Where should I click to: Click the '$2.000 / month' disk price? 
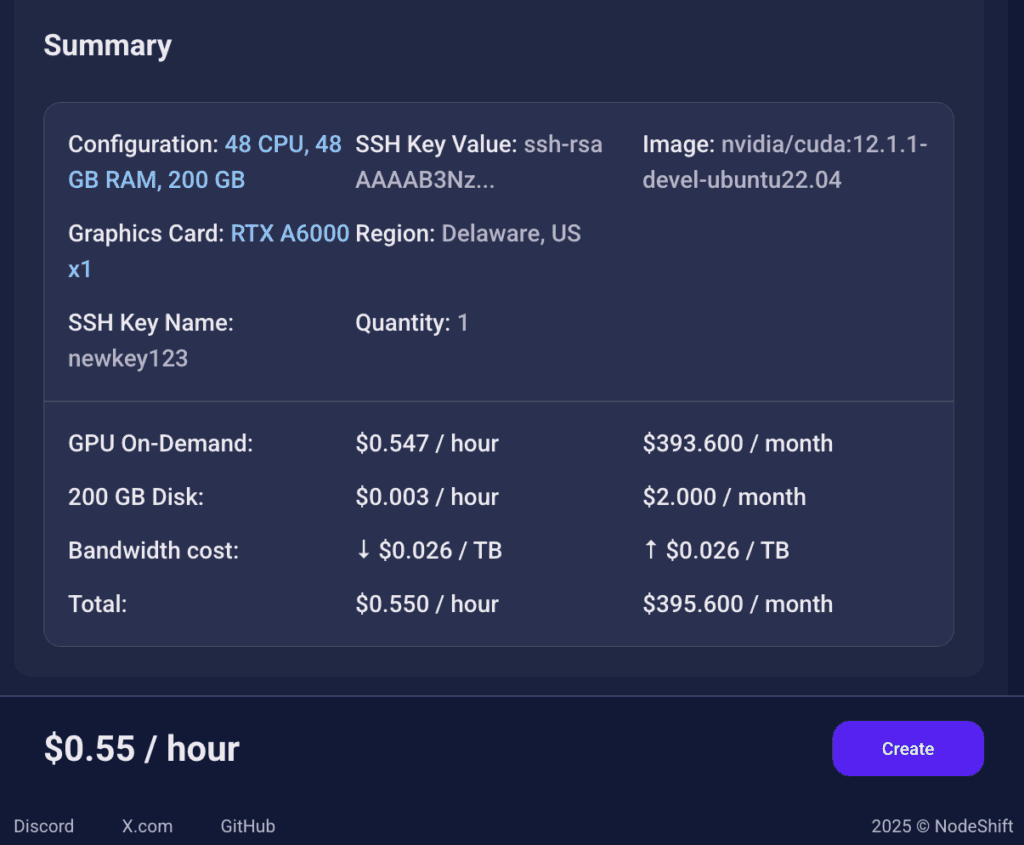(x=724, y=497)
